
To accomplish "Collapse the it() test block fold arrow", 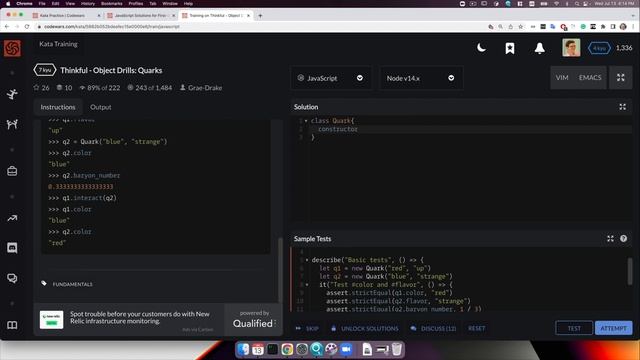I will (307, 284).
